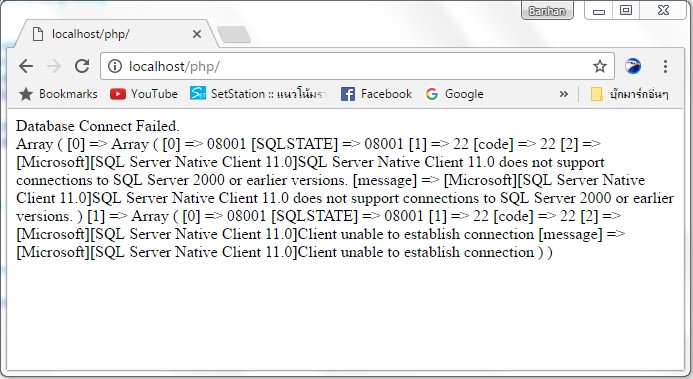Click the address bar showing localhost/php/
This screenshot has height=379, width=693.
coord(357,66)
